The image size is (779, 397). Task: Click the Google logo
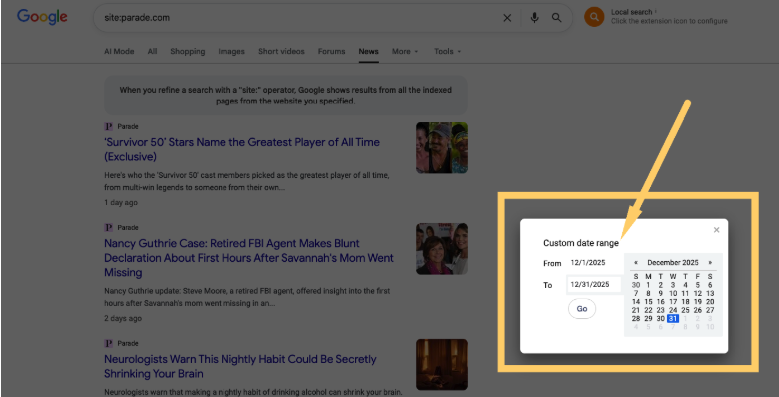(42, 17)
